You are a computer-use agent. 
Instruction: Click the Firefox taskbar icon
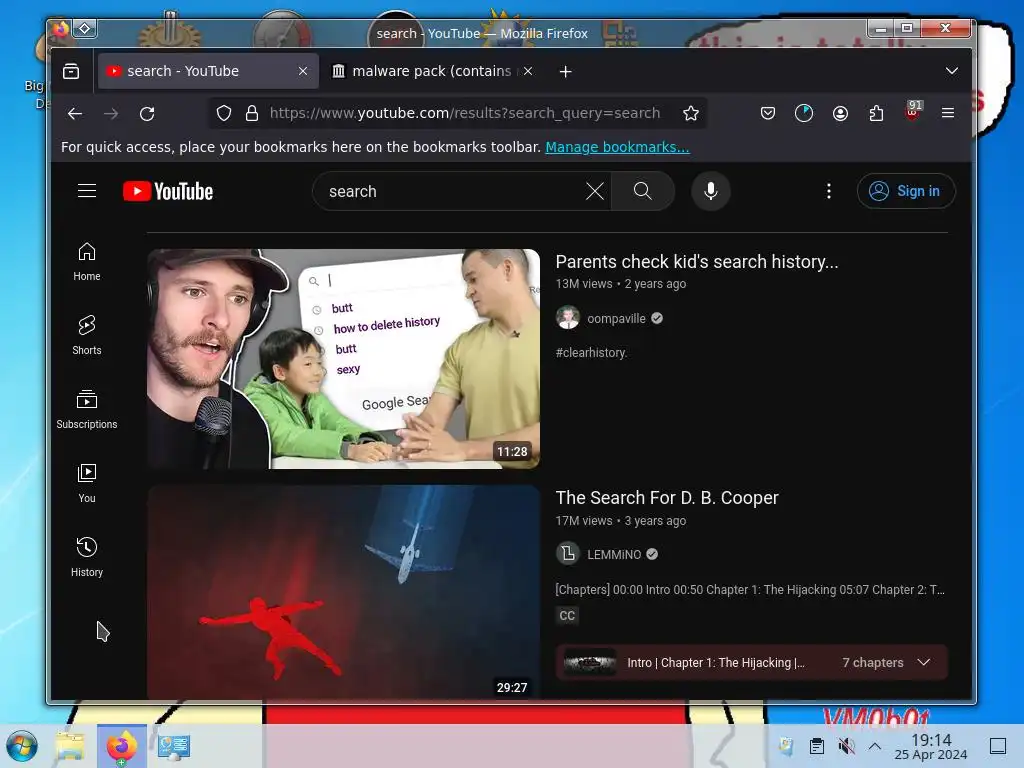tap(121, 746)
